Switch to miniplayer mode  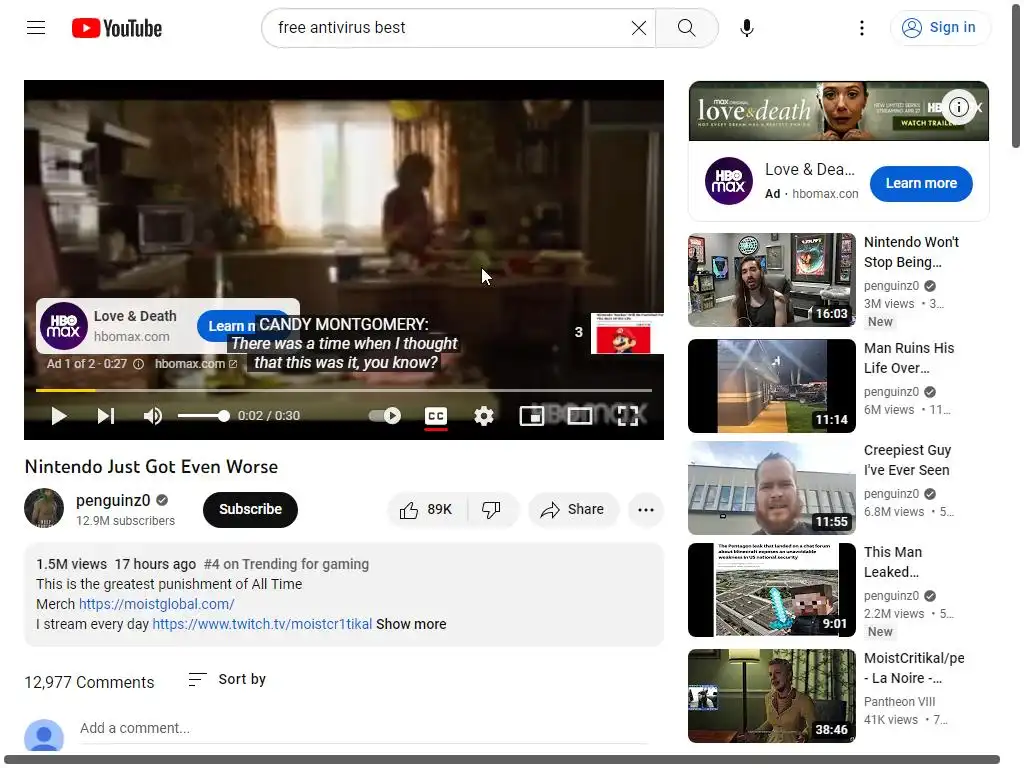532,416
